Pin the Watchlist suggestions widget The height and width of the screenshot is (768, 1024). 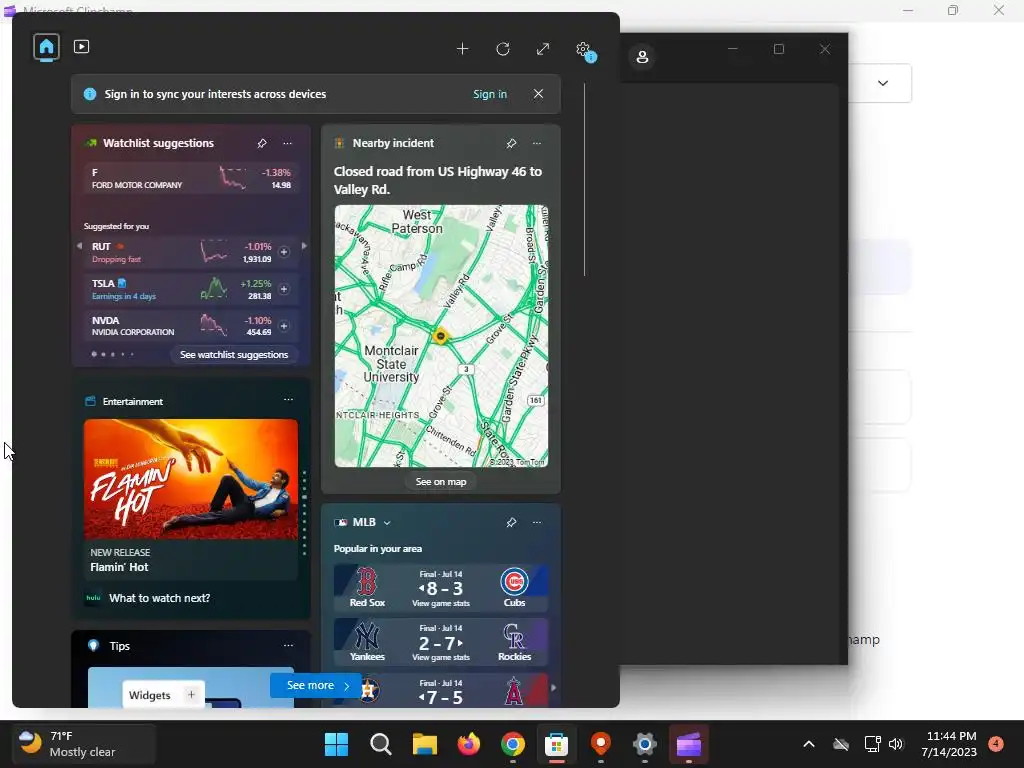point(262,143)
